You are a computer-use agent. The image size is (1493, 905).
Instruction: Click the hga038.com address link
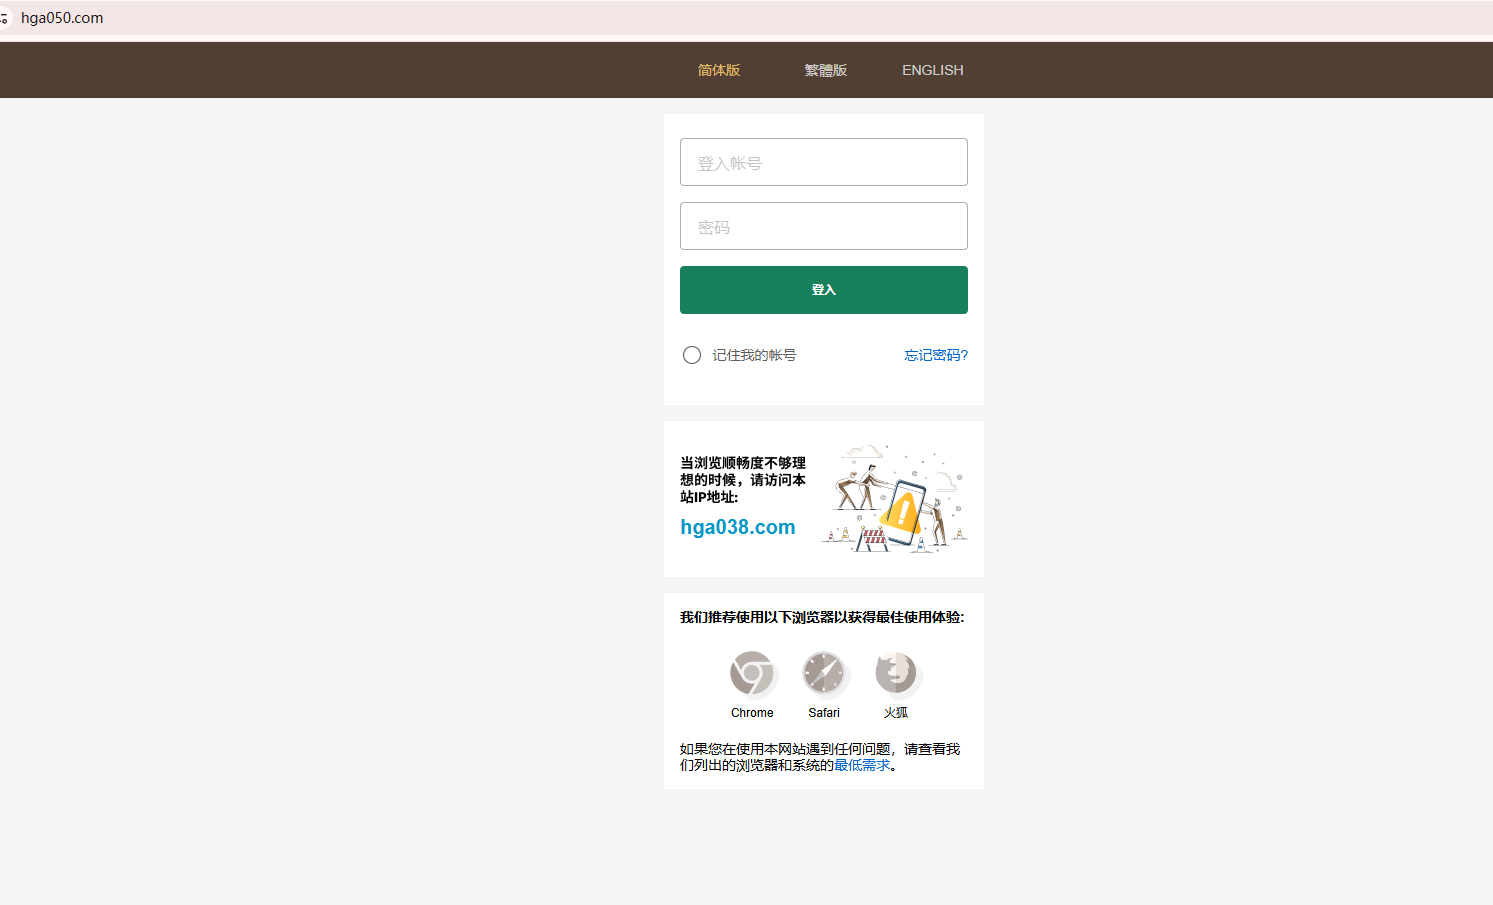pyautogui.click(x=737, y=526)
